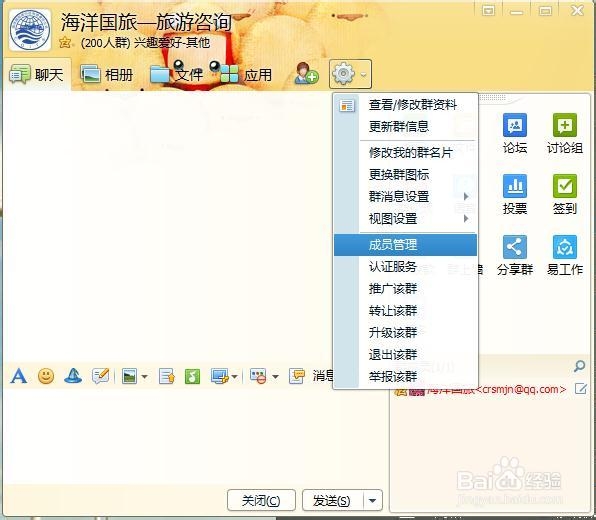Click the member search magnifier icon
596x520 pixels.
(x=579, y=366)
